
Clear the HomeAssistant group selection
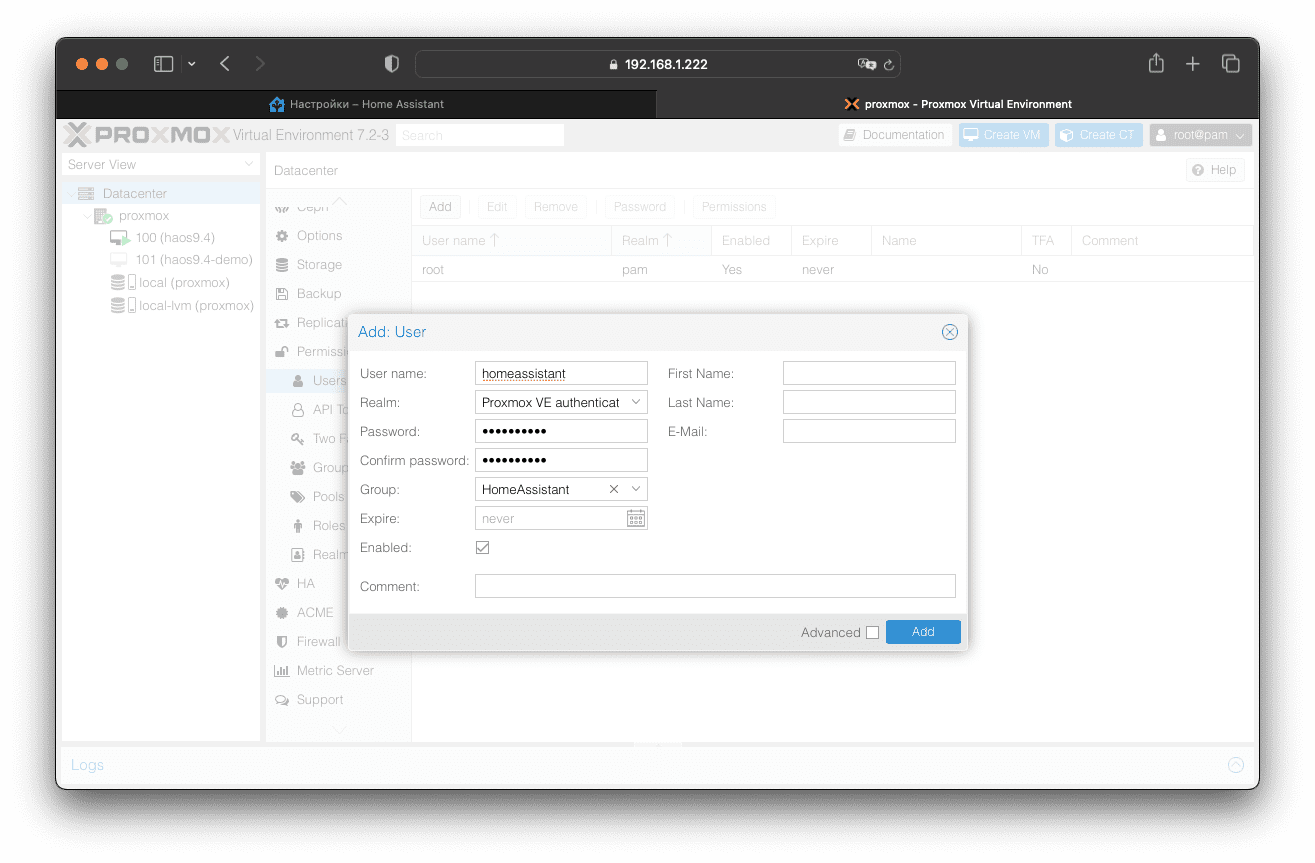pos(614,489)
